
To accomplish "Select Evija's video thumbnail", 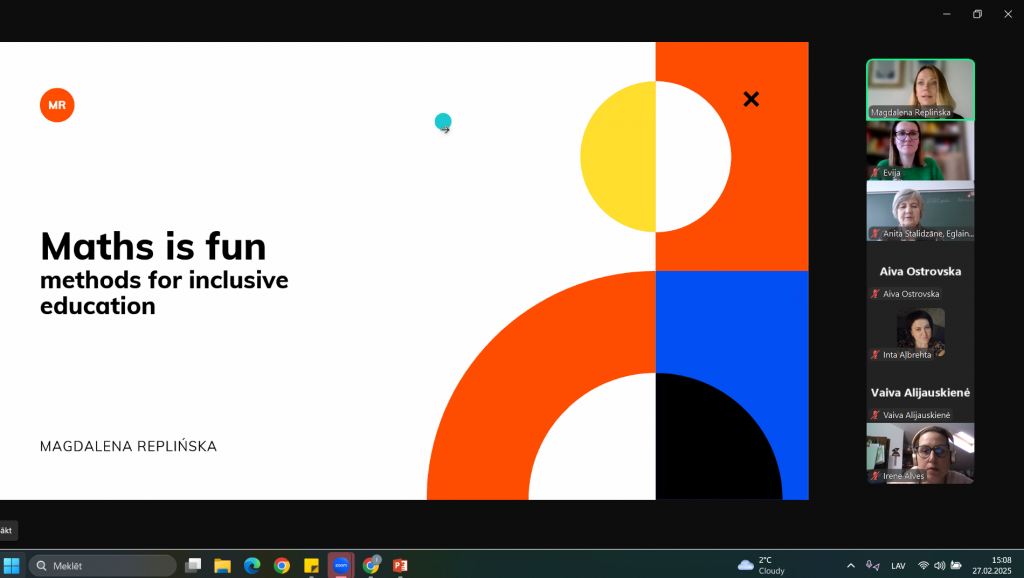I will point(920,150).
